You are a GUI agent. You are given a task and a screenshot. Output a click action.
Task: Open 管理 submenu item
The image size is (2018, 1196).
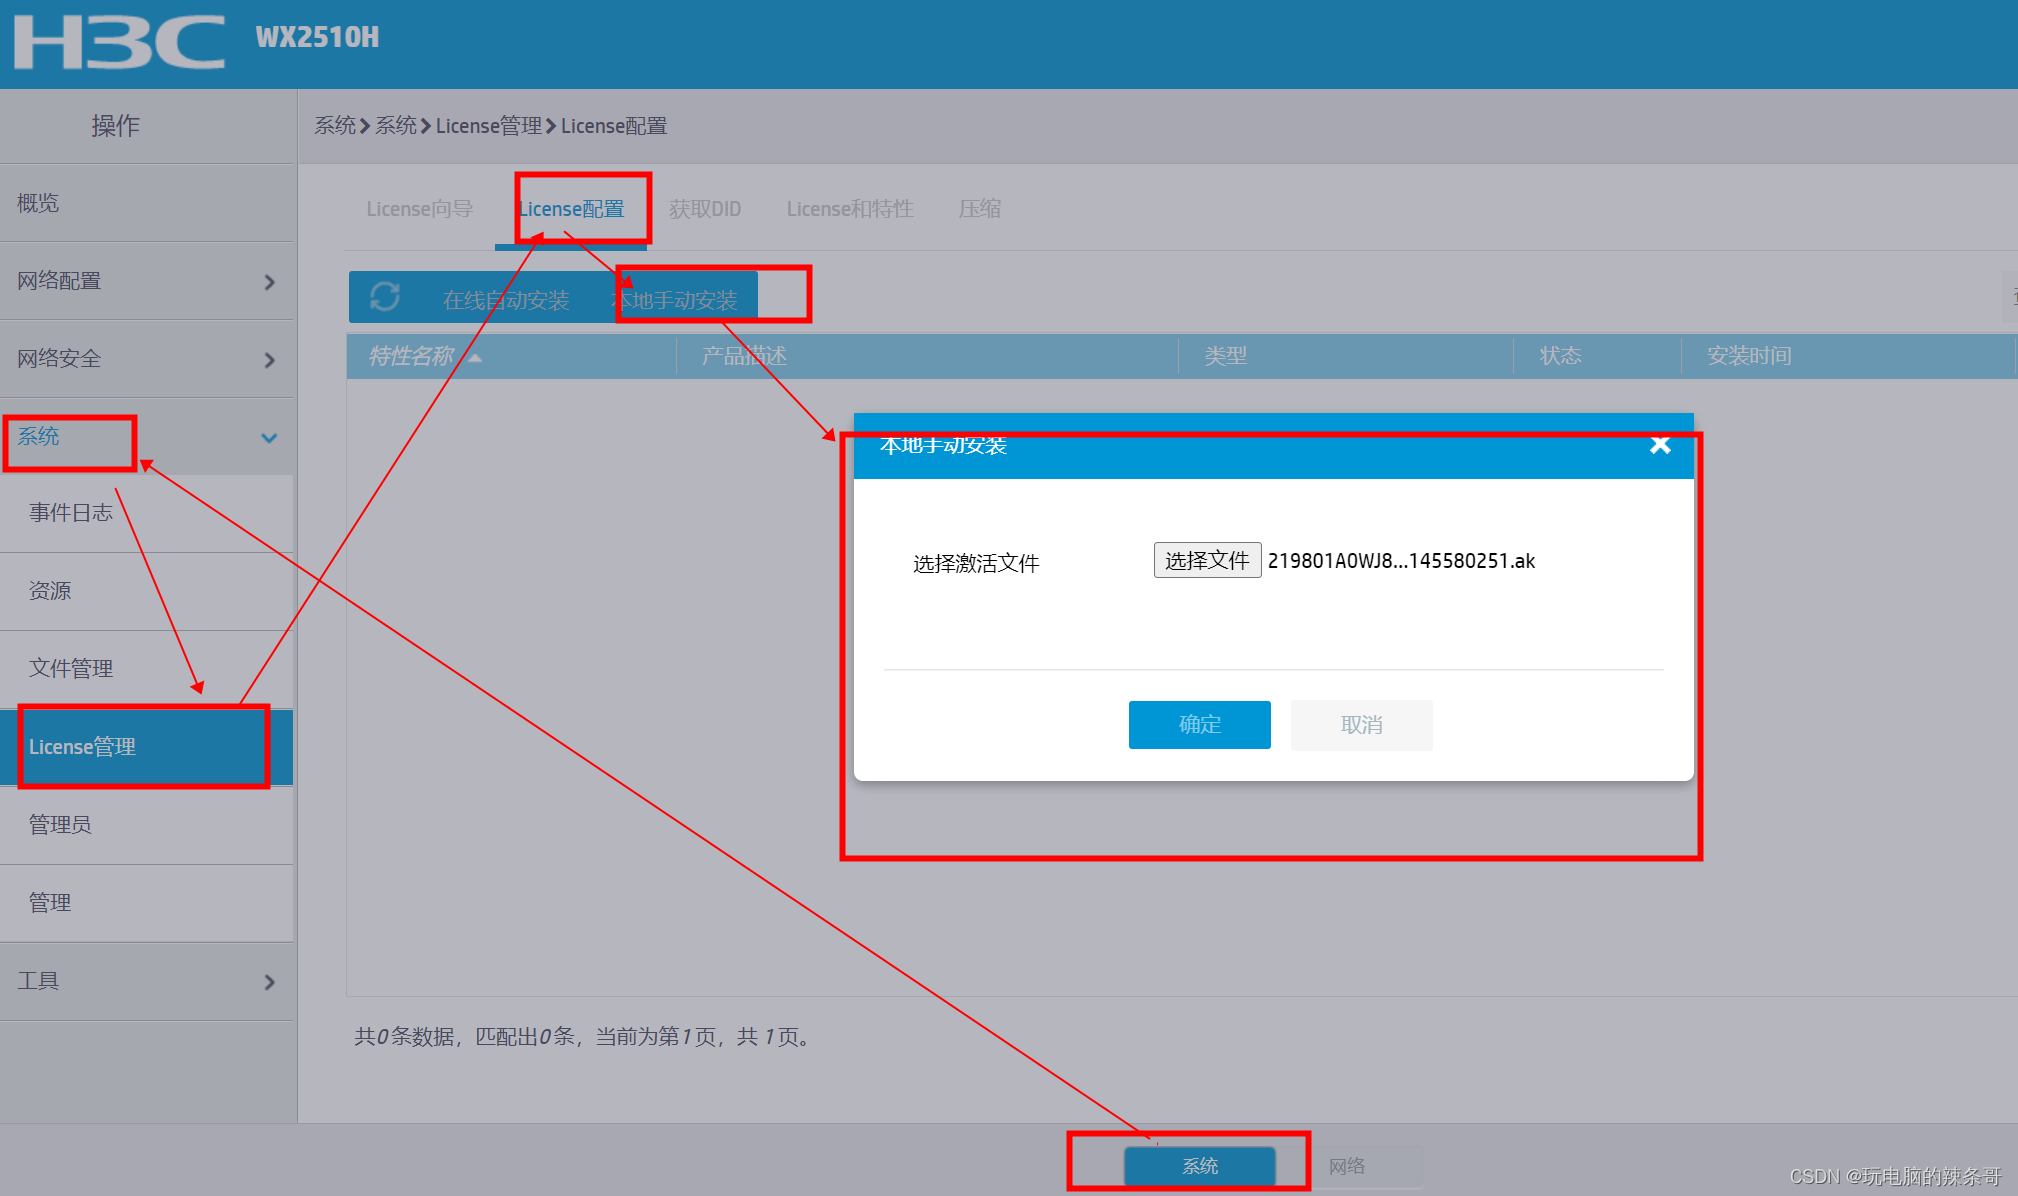pyautogui.click(x=147, y=903)
